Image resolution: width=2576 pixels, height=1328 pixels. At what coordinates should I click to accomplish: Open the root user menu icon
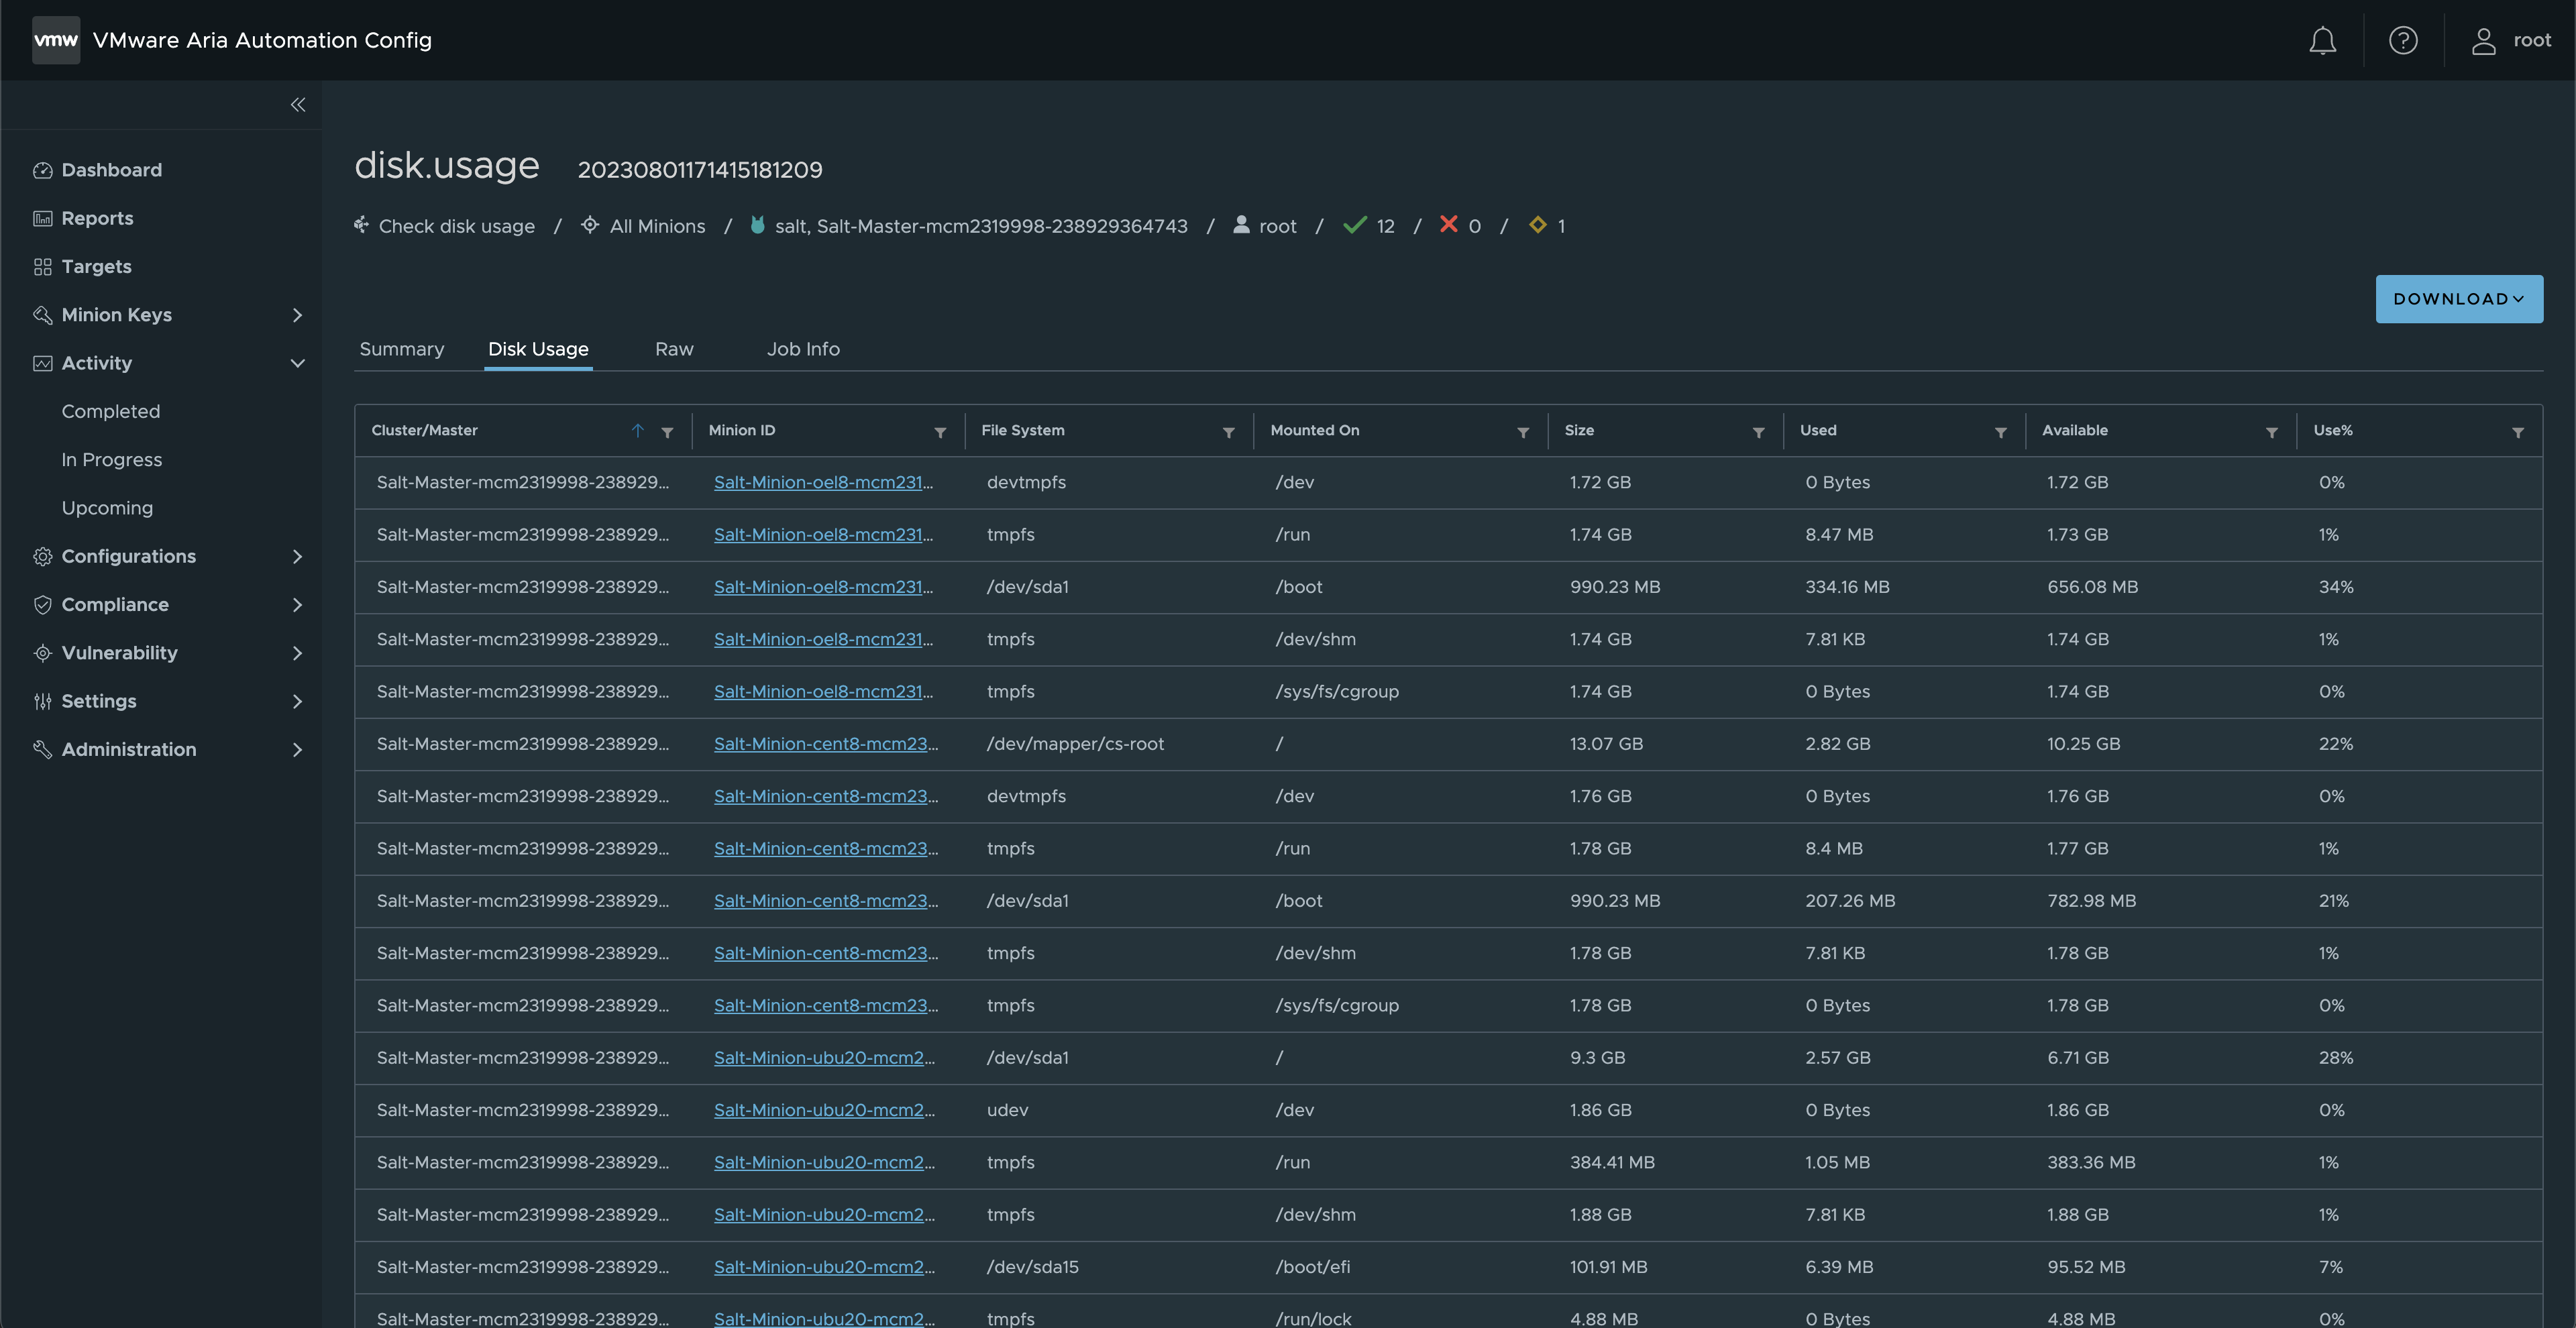coord(2483,40)
